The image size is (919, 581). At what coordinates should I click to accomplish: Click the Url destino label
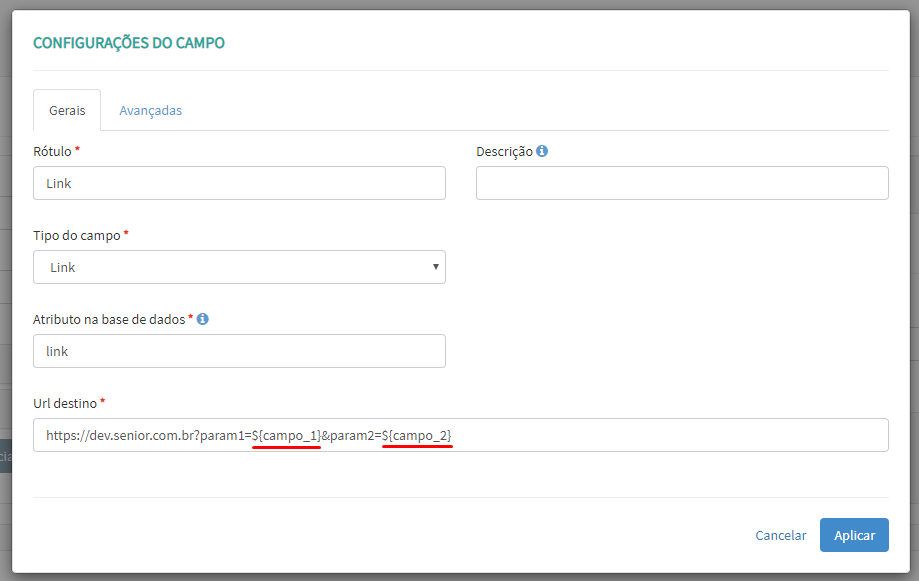pyautogui.click(x=65, y=403)
